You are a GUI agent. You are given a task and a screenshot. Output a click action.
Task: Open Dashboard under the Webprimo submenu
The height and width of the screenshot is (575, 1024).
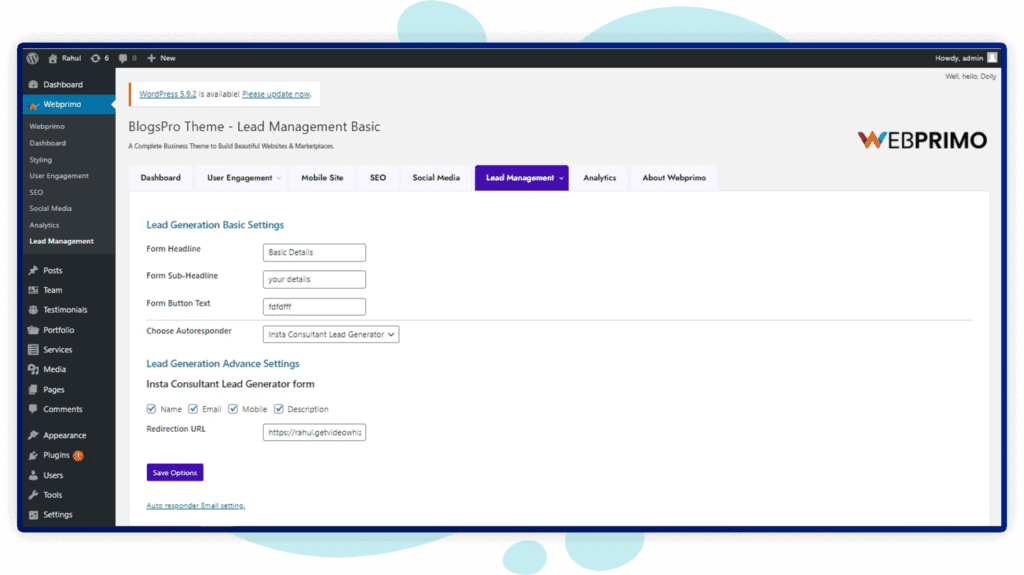coord(48,143)
